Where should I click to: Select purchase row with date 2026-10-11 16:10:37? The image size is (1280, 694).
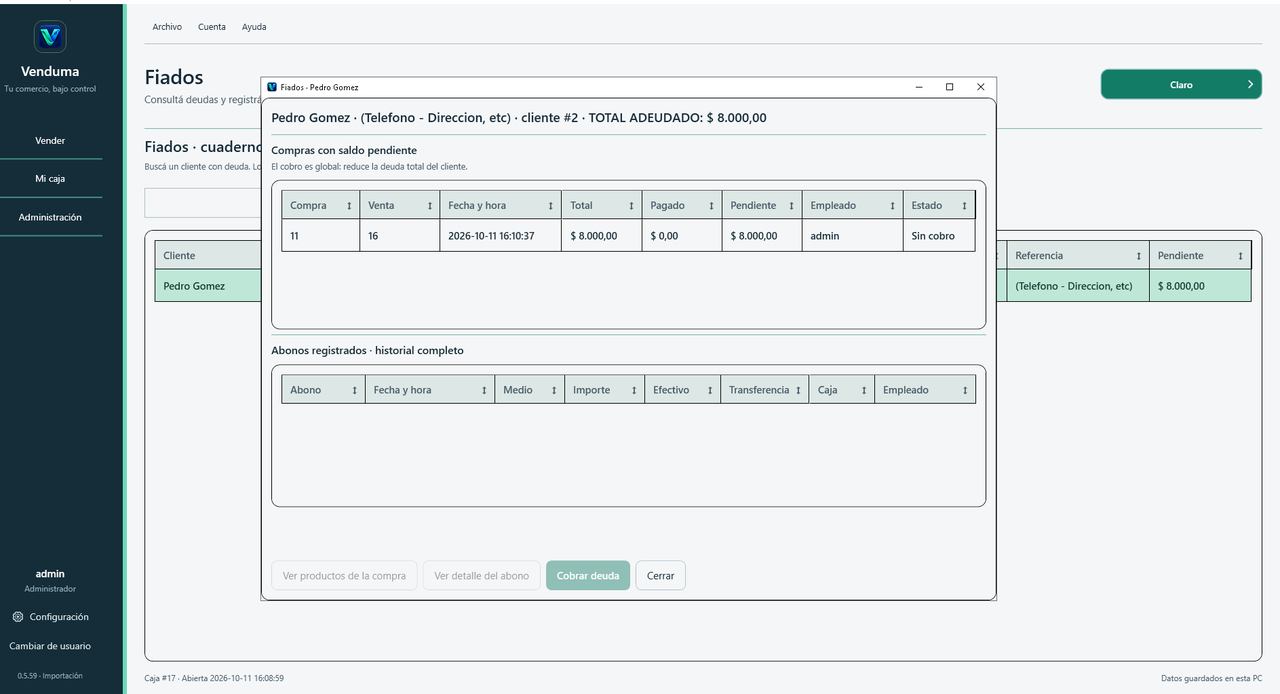(628, 236)
